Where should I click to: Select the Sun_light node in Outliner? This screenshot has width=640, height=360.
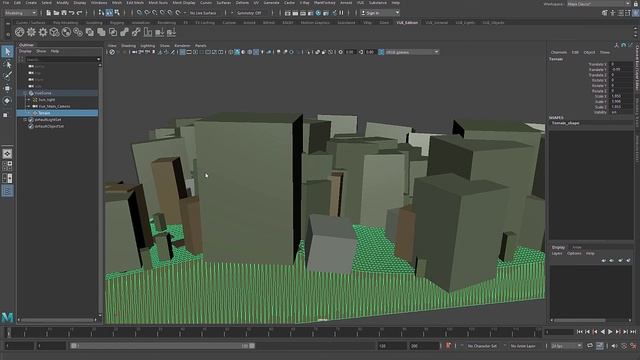[x=47, y=100]
